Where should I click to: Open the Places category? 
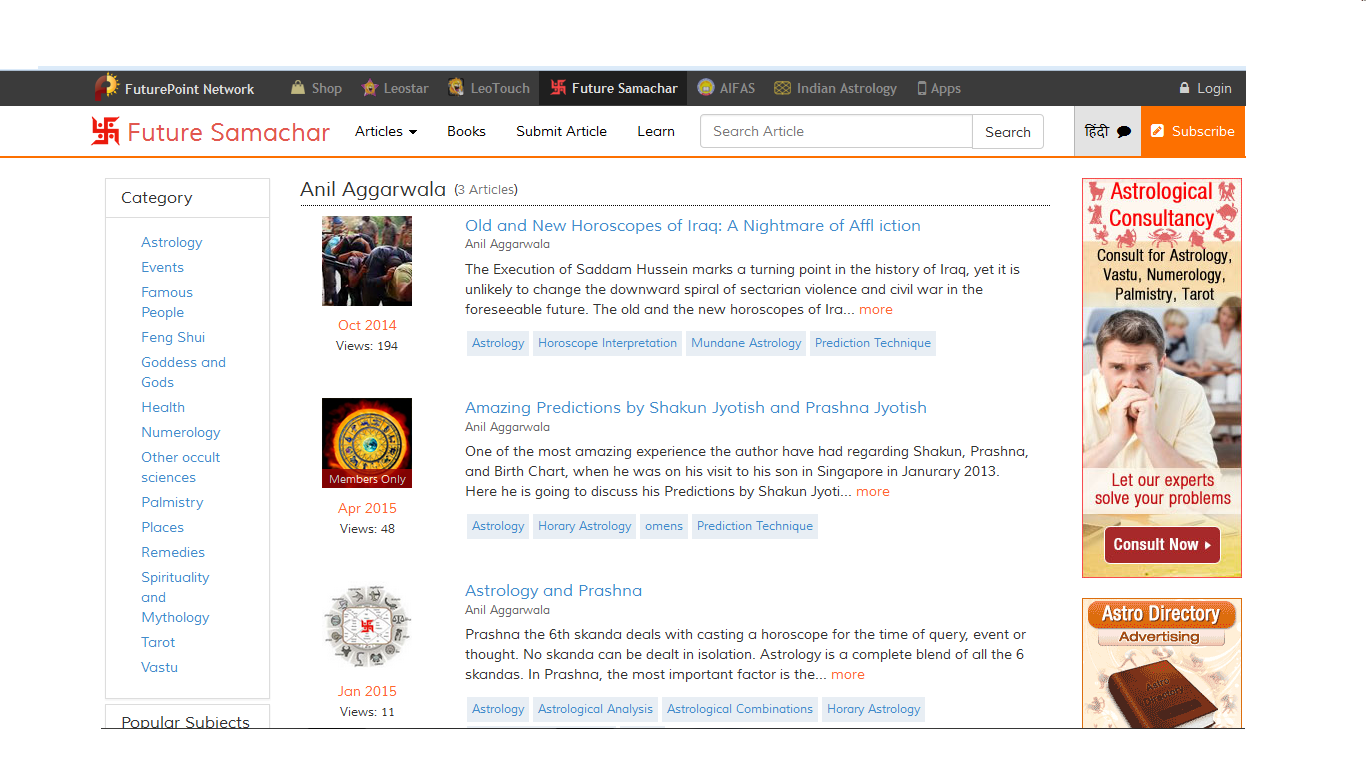[162, 527]
